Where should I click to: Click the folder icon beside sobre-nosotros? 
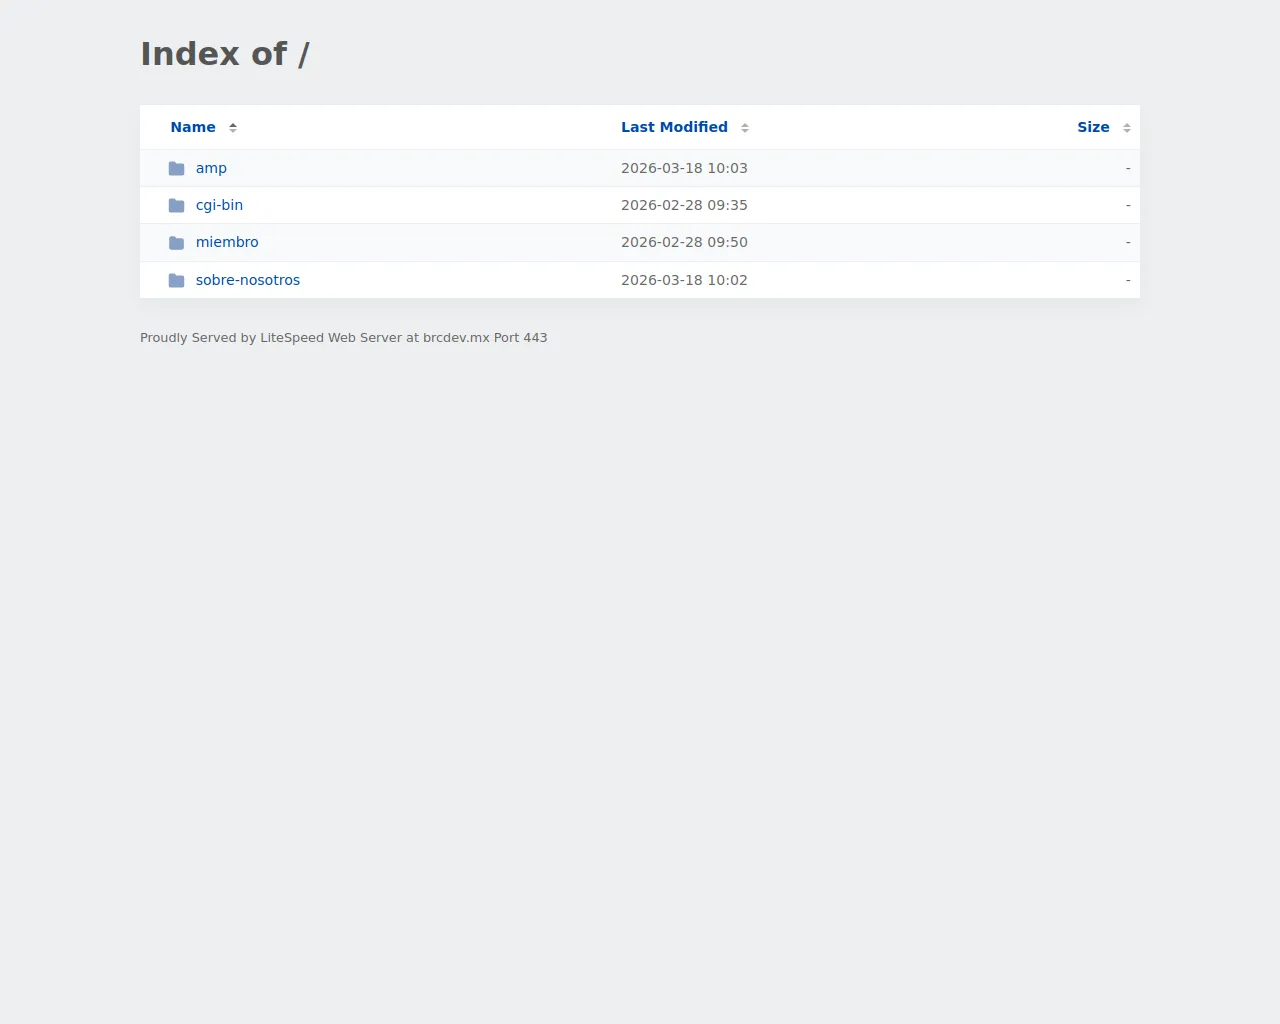(x=177, y=280)
